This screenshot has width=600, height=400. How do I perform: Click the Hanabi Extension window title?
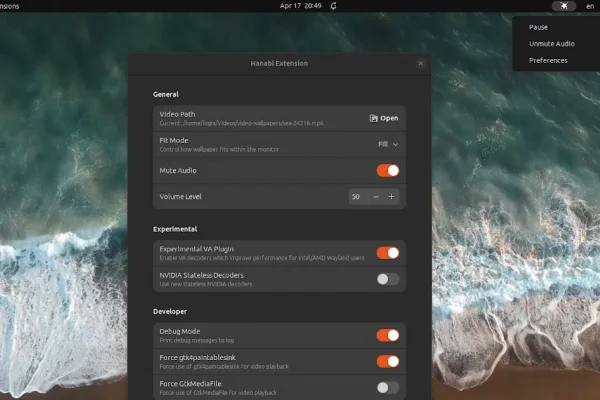pos(279,64)
